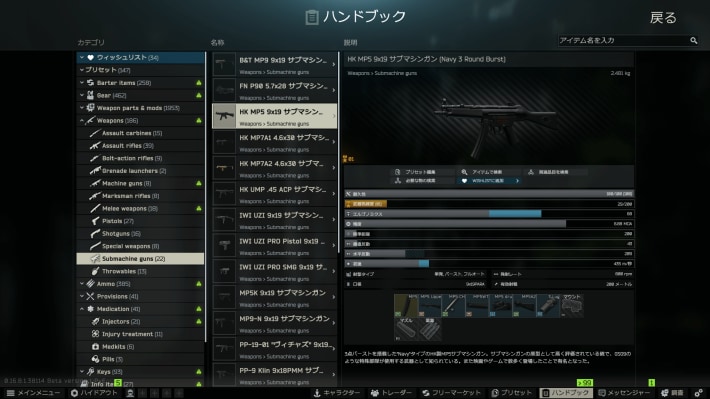Viewport: 710px width, 399px height.
Task: Open the Pills category
Action: pos(140,359)
